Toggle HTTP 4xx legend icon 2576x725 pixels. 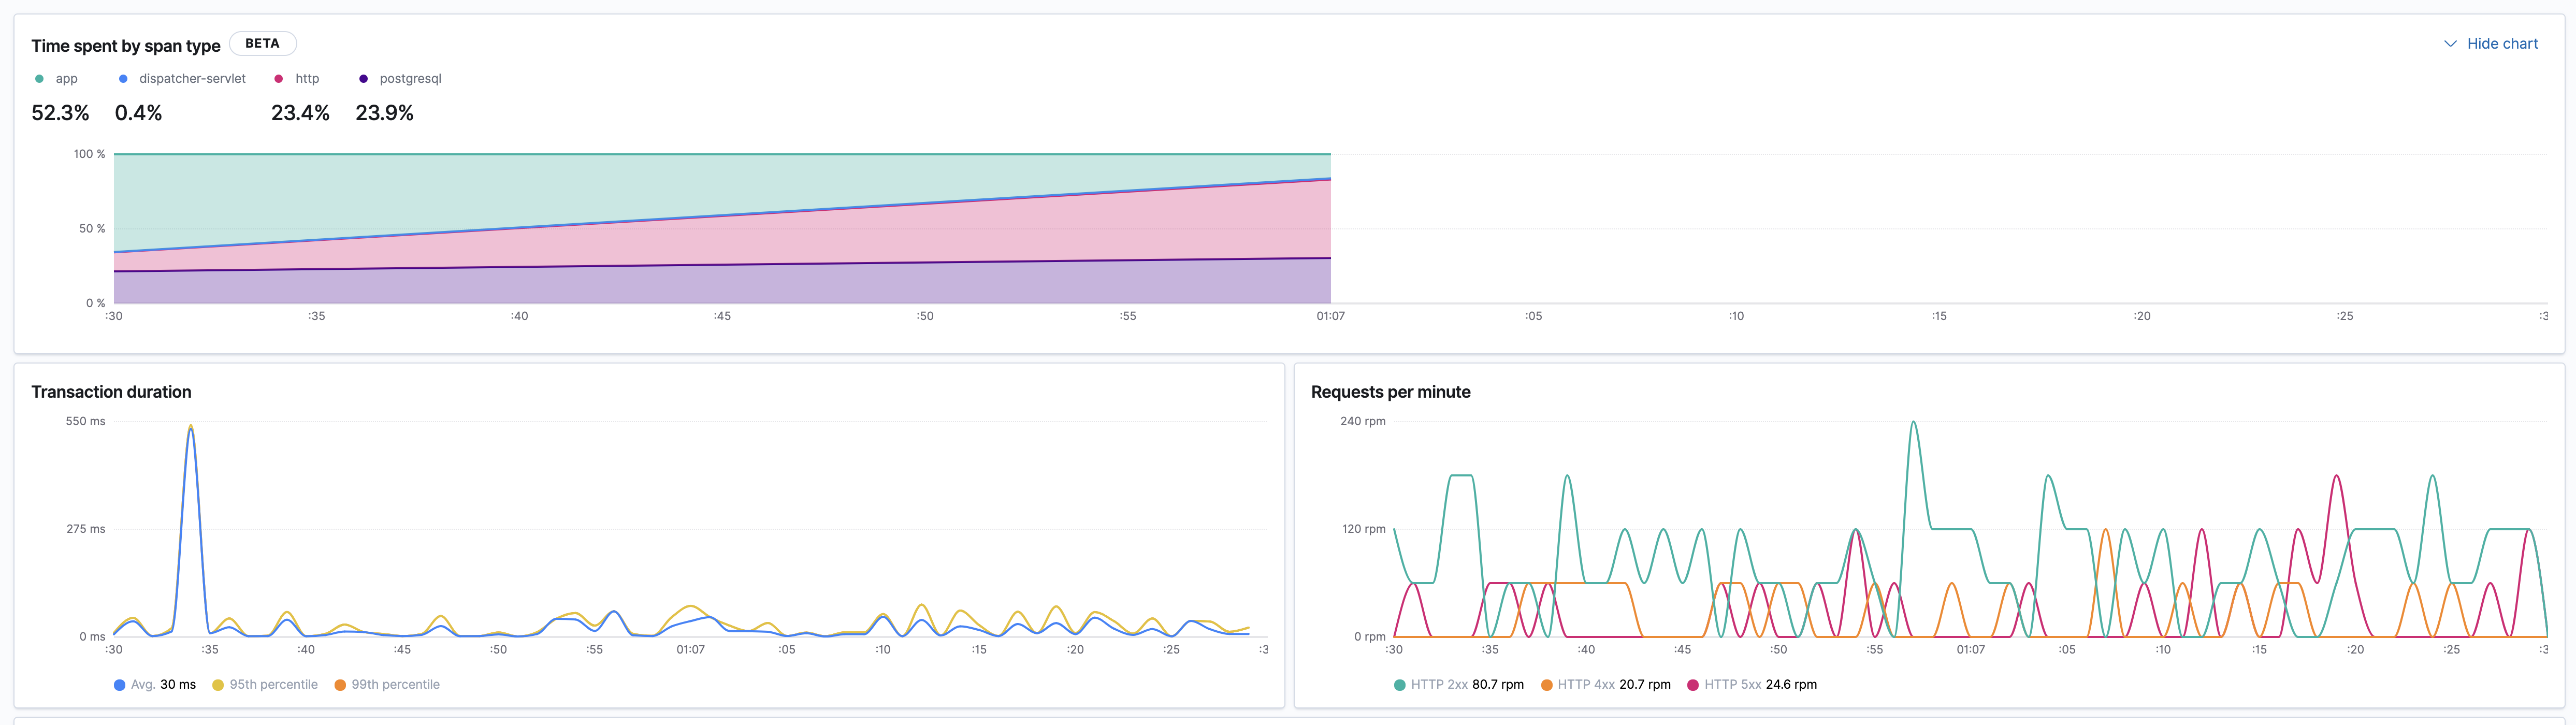point(1547,685)
